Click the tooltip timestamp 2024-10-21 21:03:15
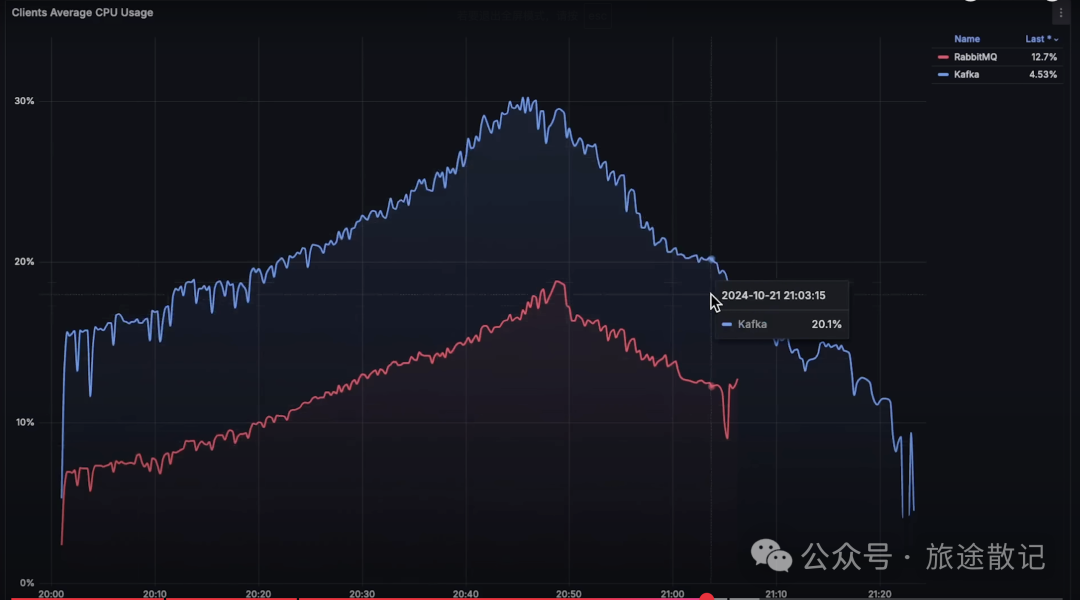This screenshot has height=600, width=1080. pyautogui.click(x=773, y=296)
